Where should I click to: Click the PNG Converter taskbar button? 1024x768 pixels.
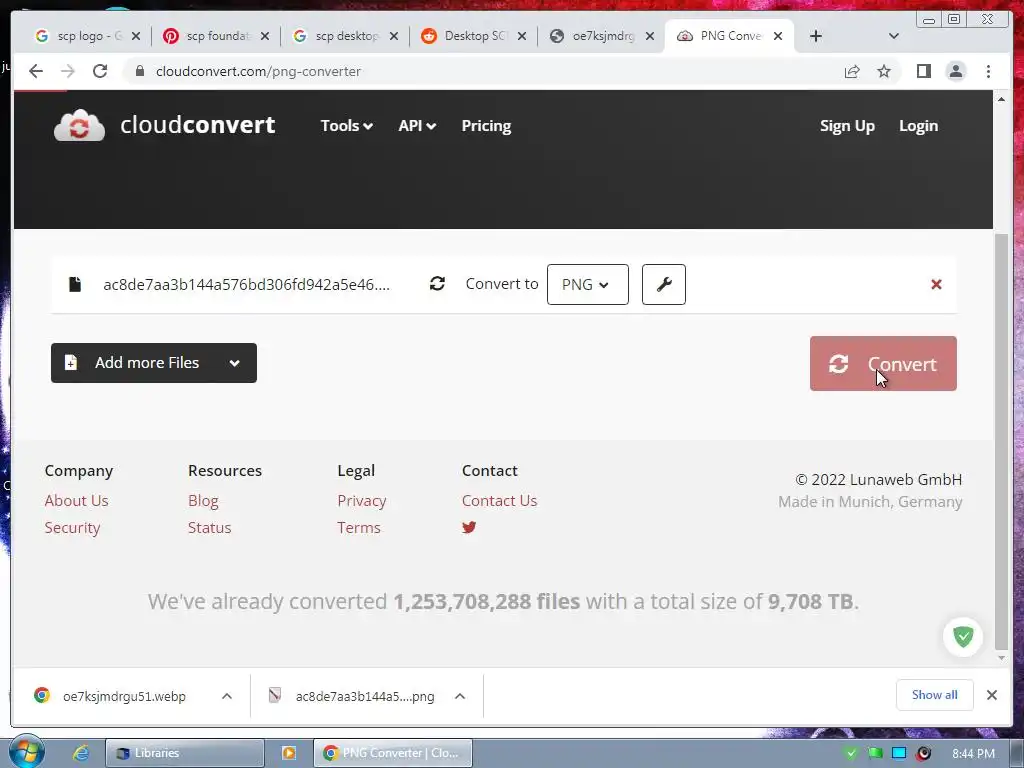tap(392, 753)
